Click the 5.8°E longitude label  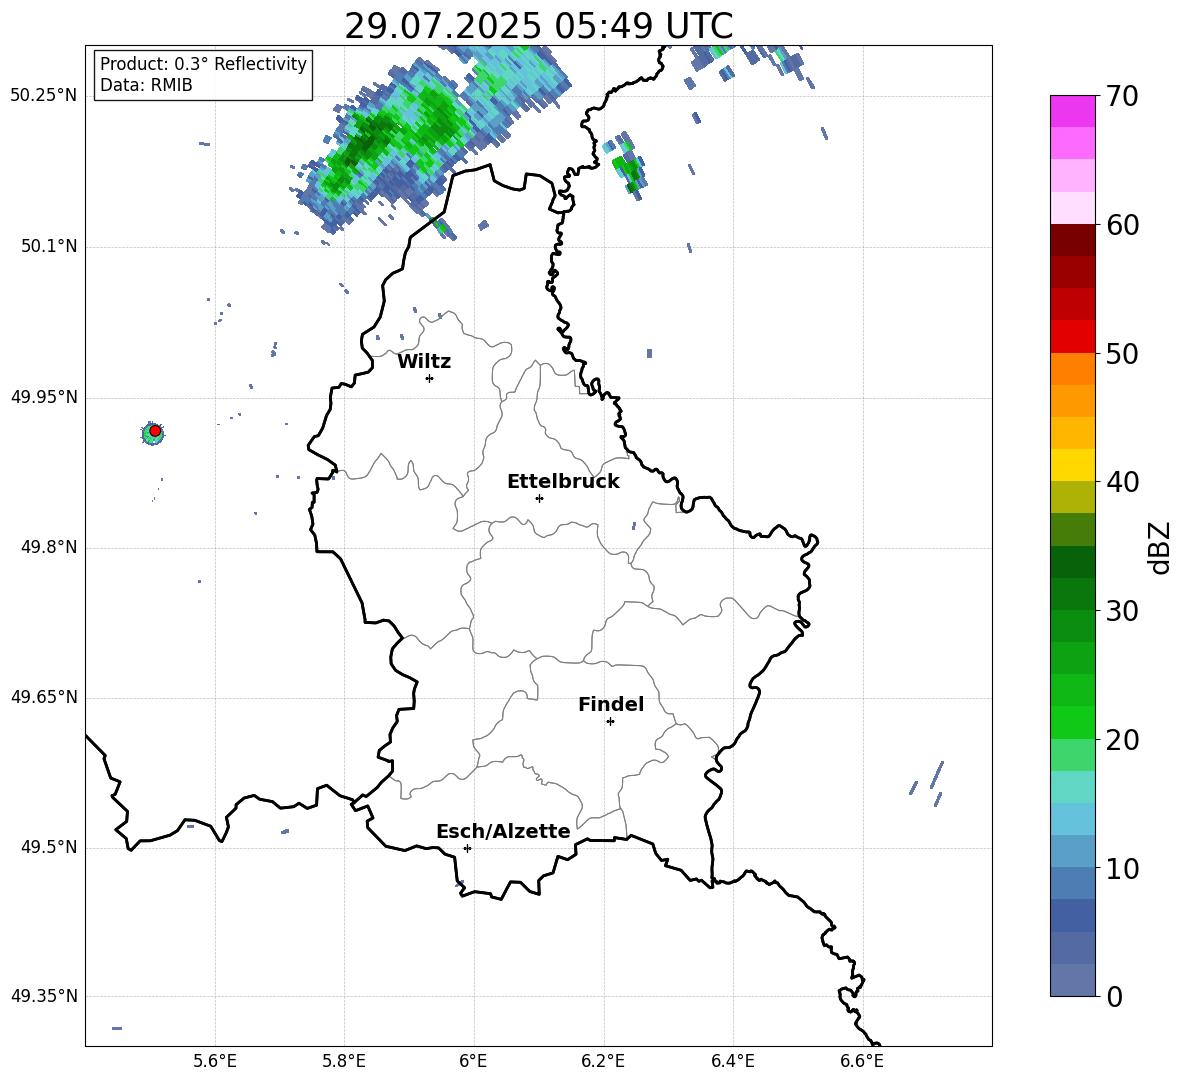(344, 1061)
